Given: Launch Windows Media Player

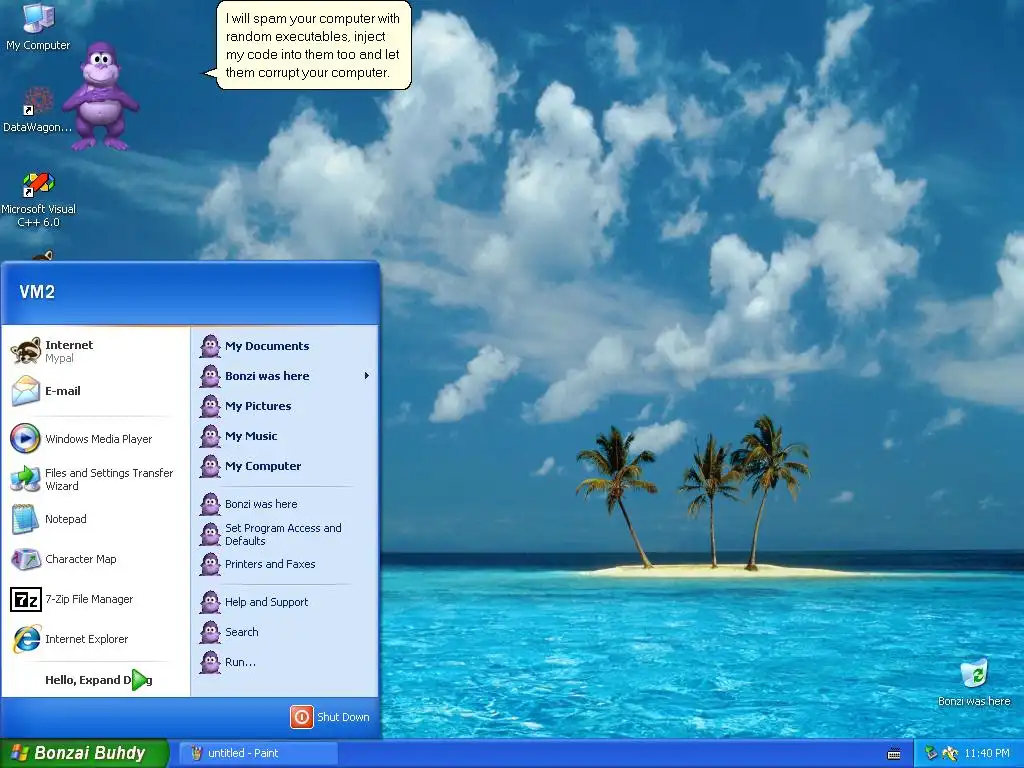Looking at the screenshot, I should pos(95,439).
